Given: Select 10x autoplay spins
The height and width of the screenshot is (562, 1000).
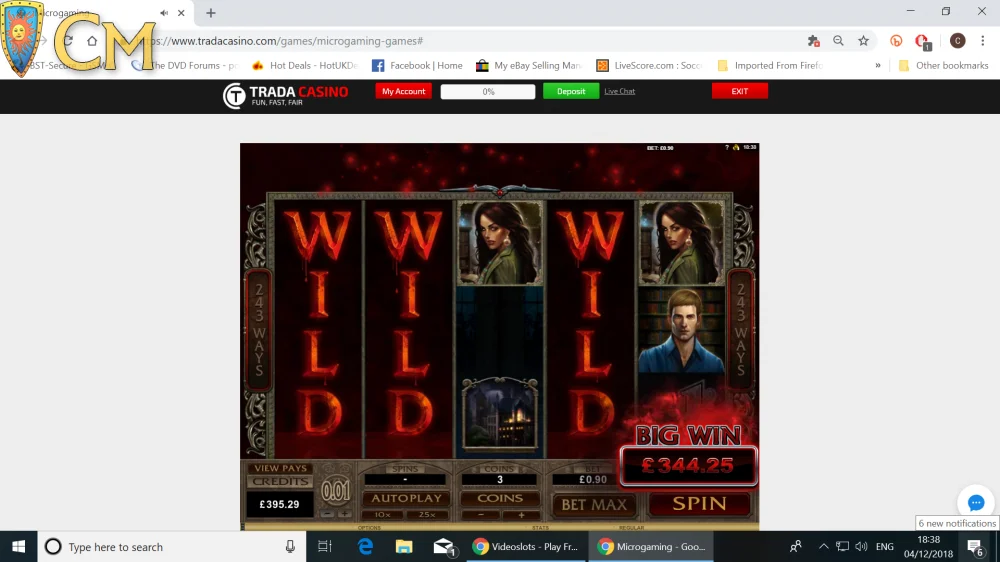Looking at the screenshot, I should click(x=383, y=515).
